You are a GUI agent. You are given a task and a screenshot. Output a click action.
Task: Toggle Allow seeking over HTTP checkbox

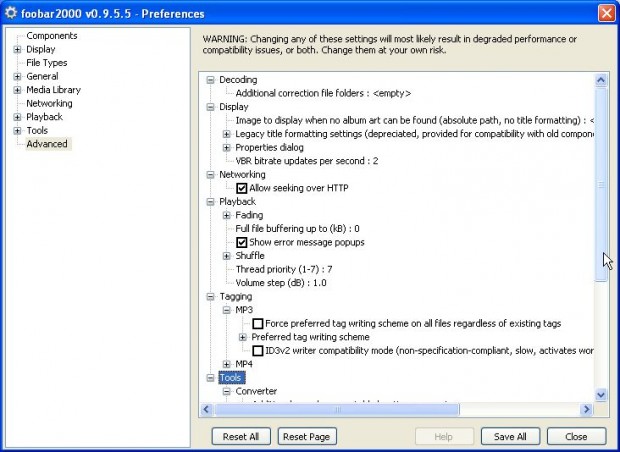pyautogui.click(x=242, y=188)
